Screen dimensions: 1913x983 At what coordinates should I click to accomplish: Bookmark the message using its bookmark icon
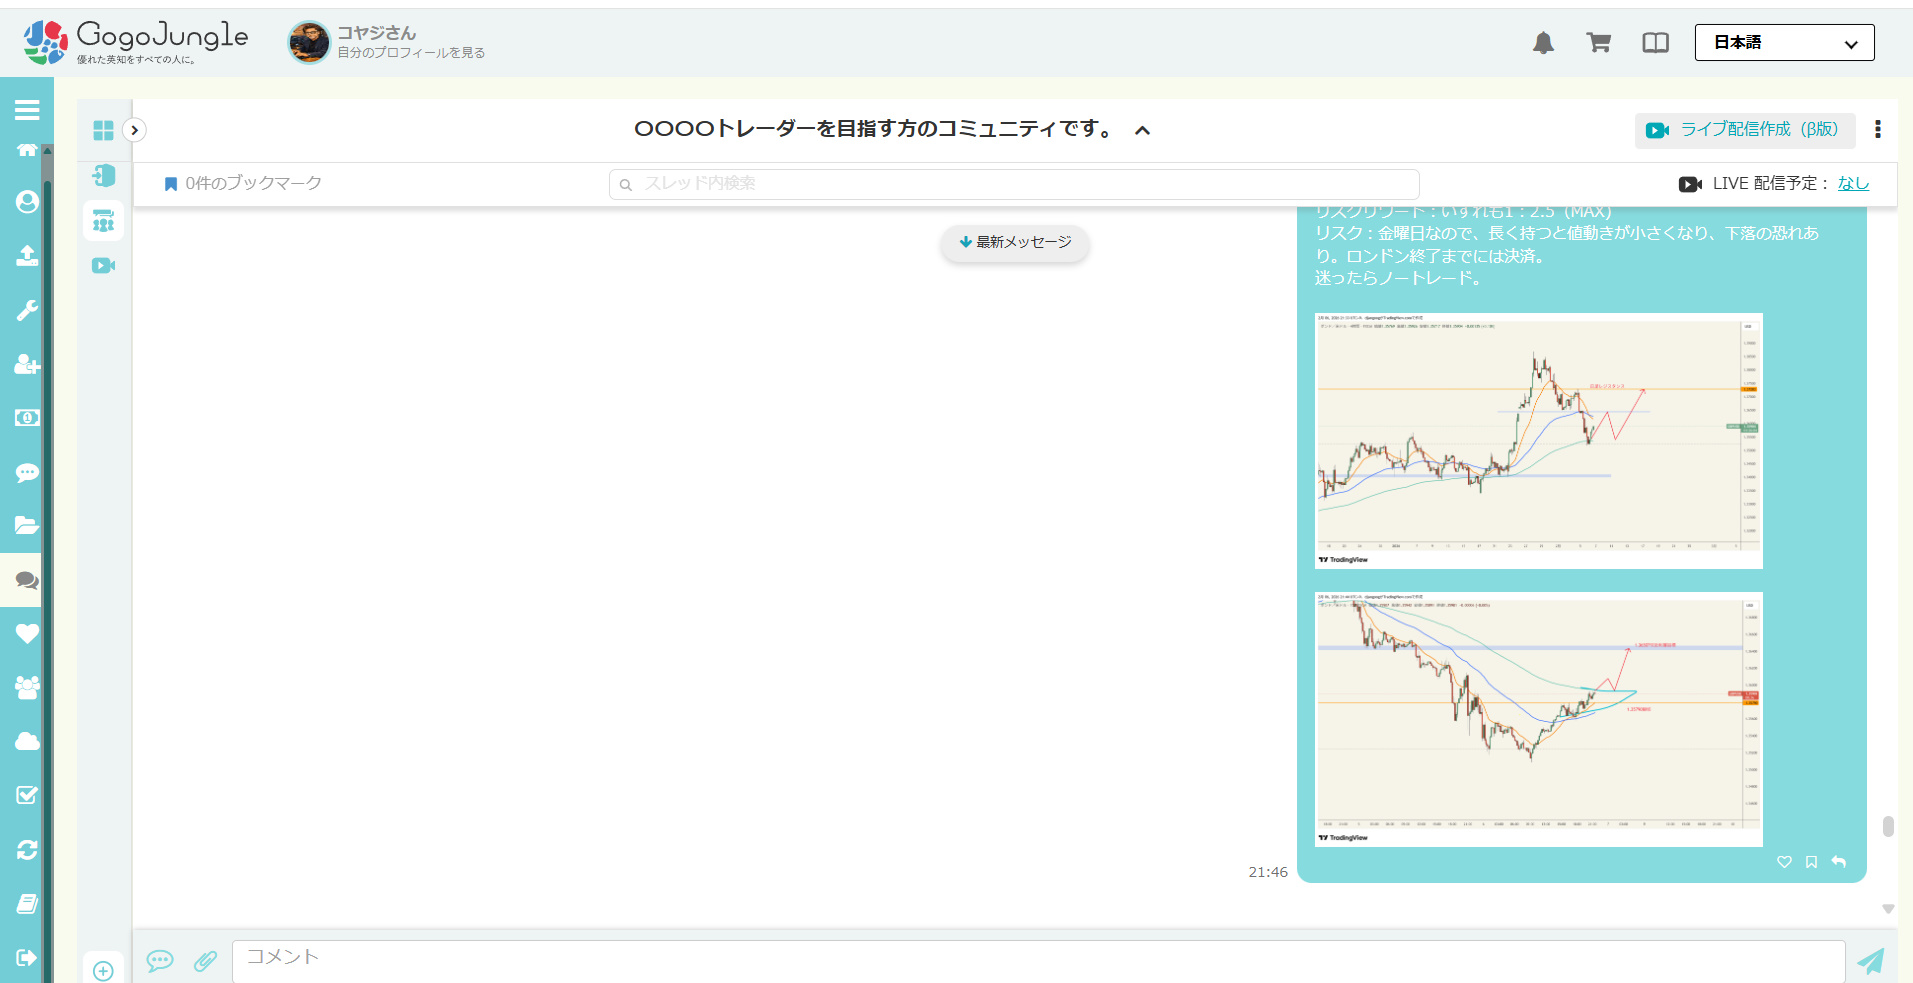pyautogui.click(x=1811, y=862)
